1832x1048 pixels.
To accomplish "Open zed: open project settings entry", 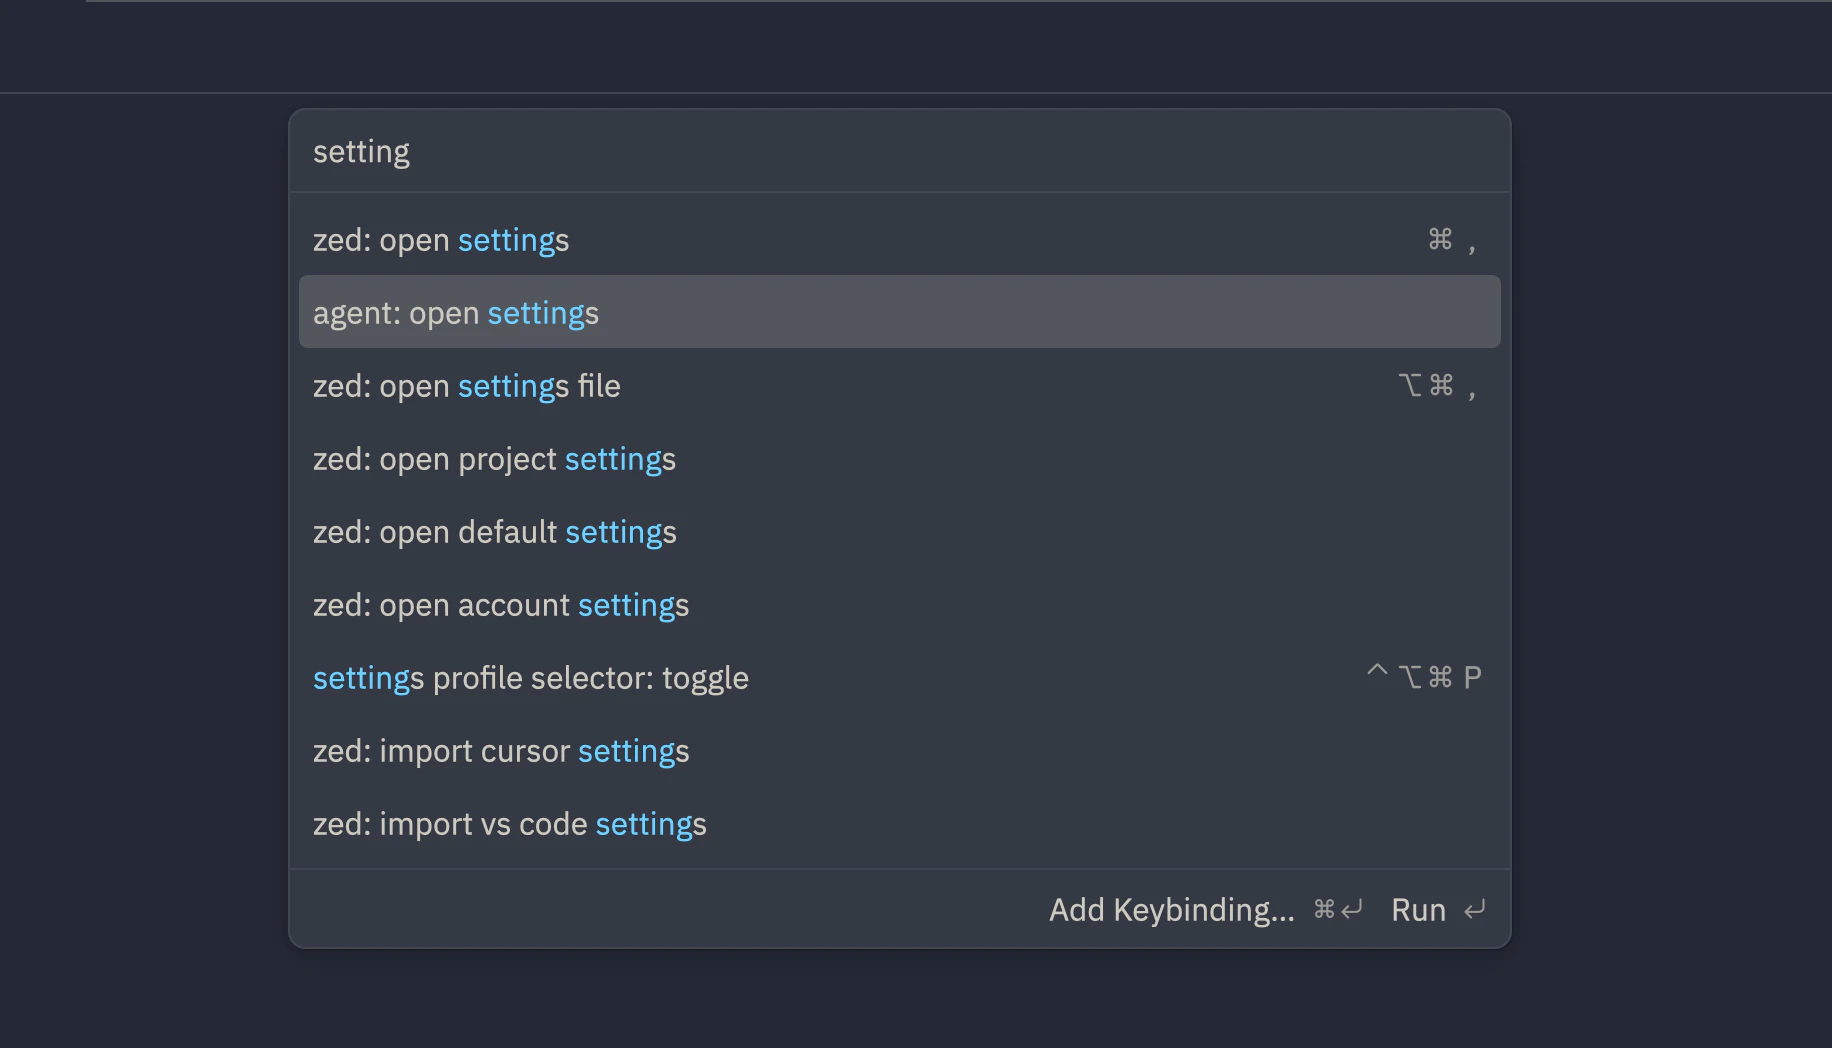I will pos(494,459).
